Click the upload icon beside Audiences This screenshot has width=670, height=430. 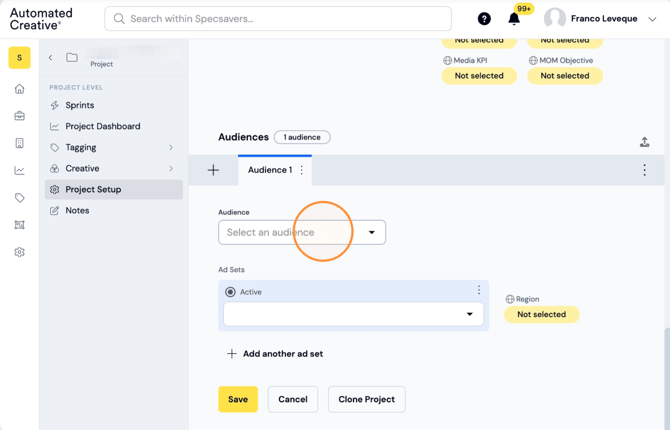click(644, 142)
